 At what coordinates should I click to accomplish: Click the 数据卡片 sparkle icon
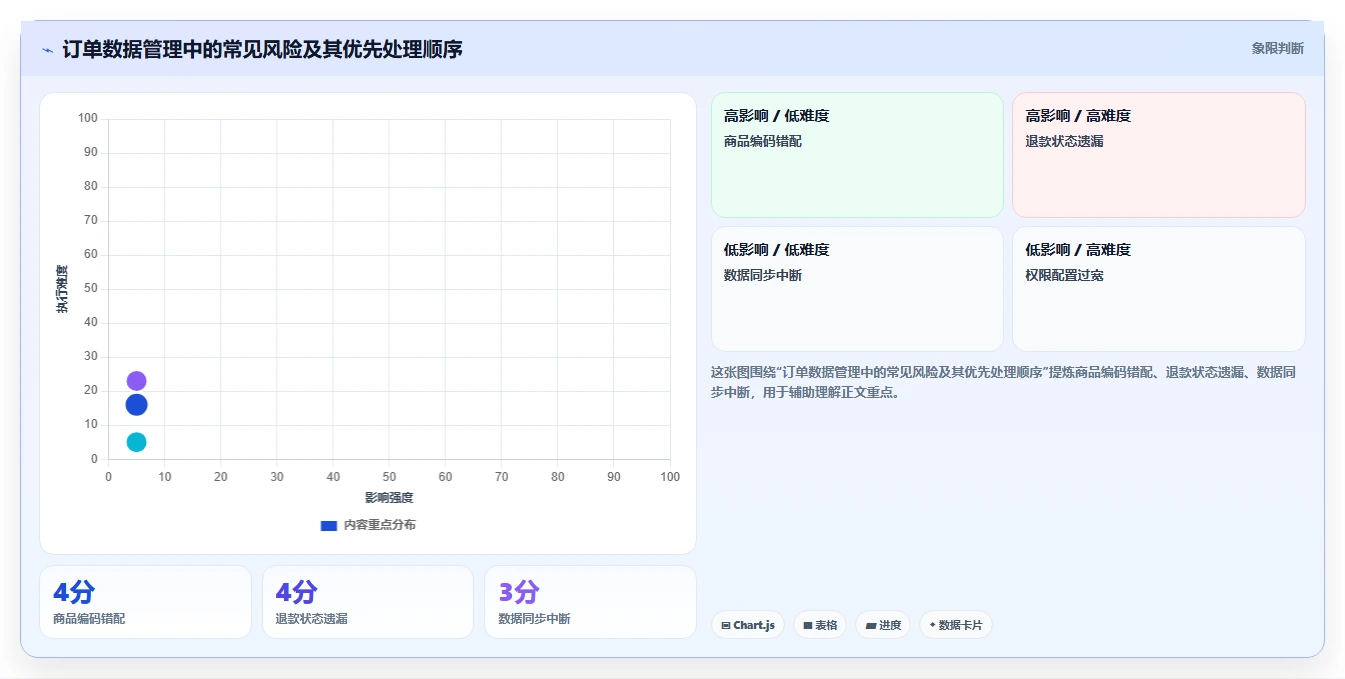coord(932,625)
